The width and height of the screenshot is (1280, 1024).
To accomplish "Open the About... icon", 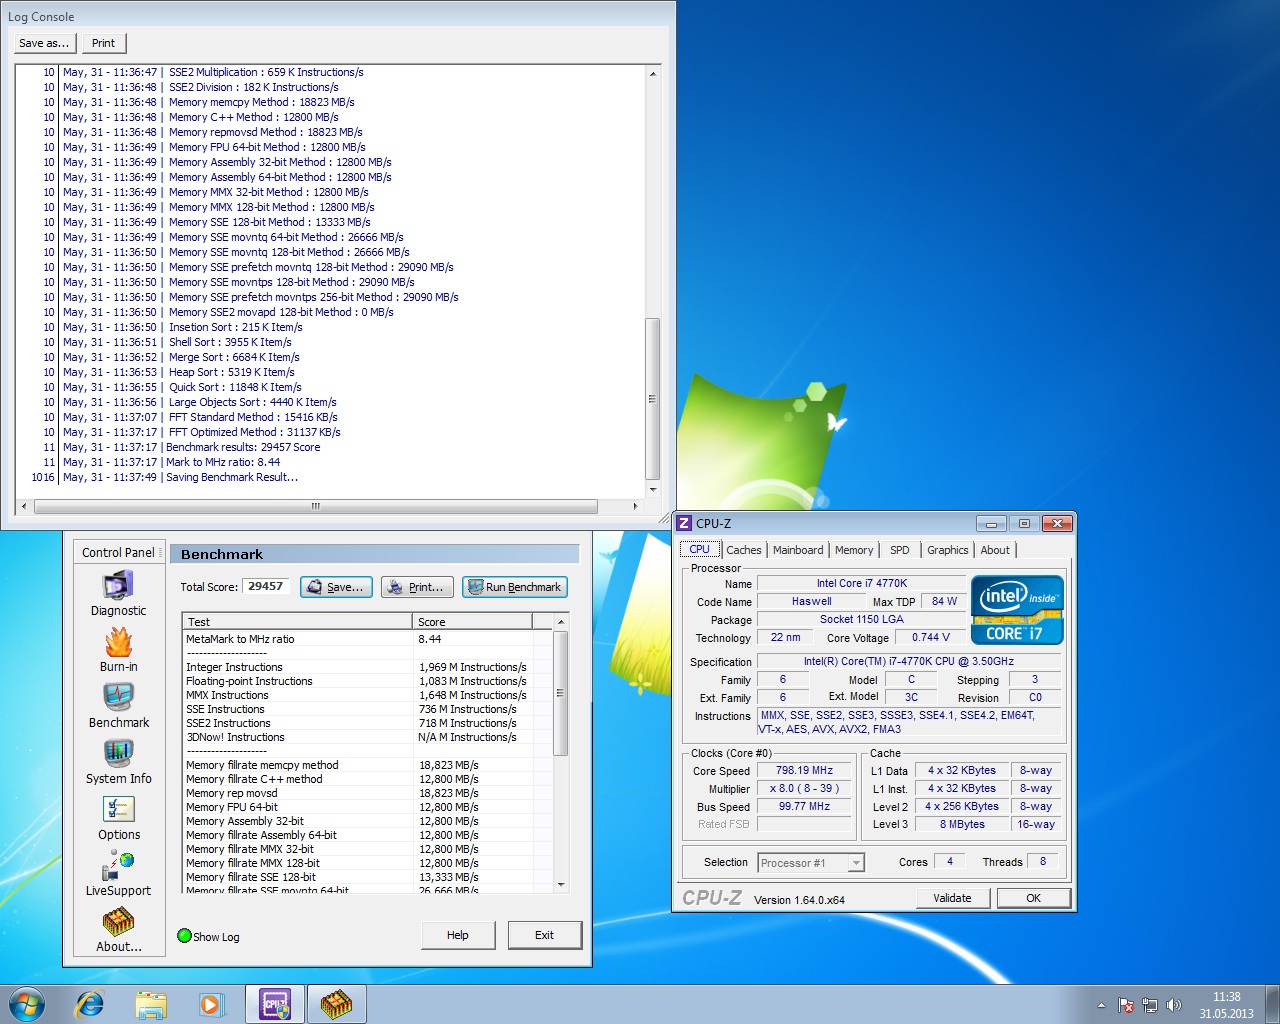I will (x=118, y=921).
